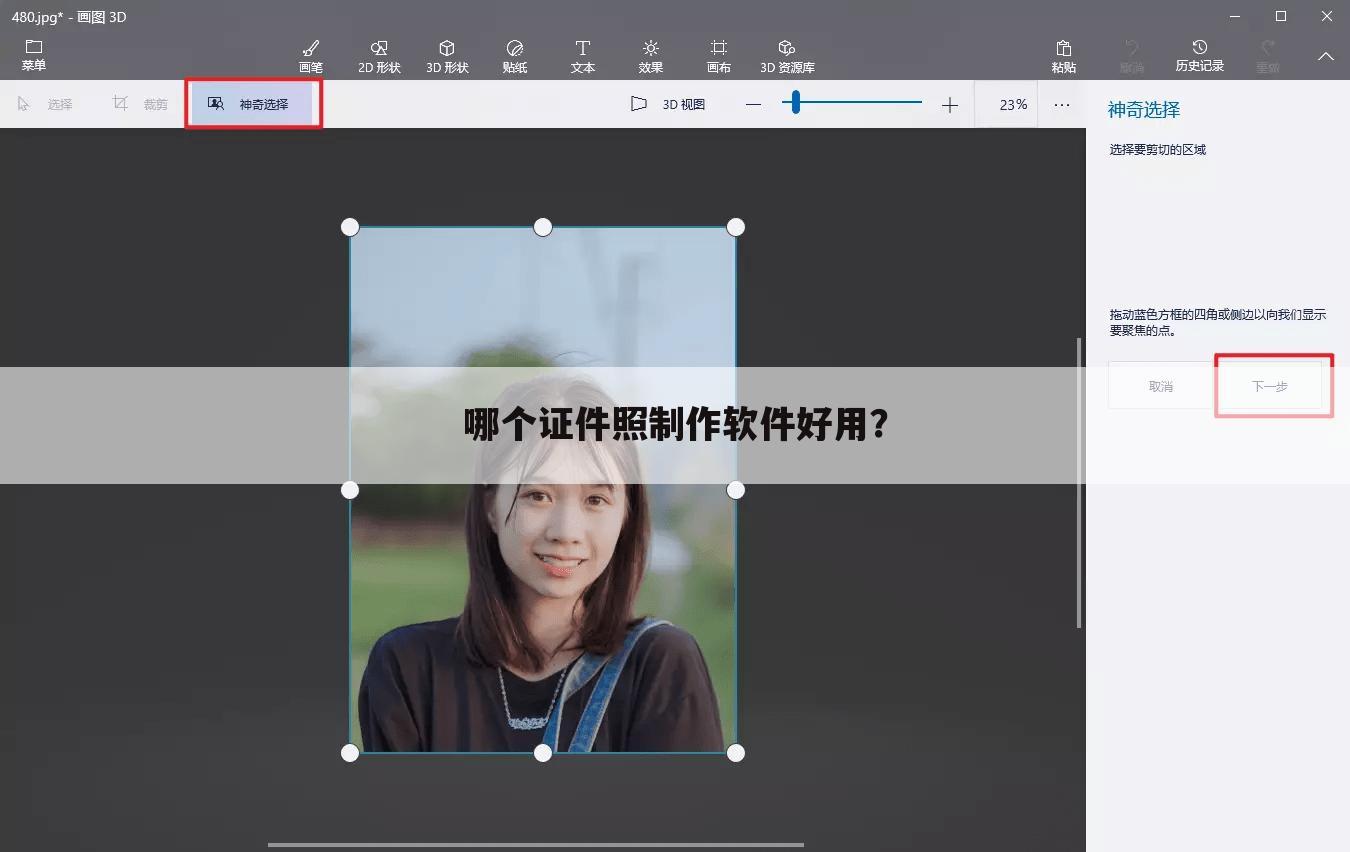Click the bottom-middle selection edge handle
Image resolution: width=1350 pixels, height=852 pixels.
[543, 753]
